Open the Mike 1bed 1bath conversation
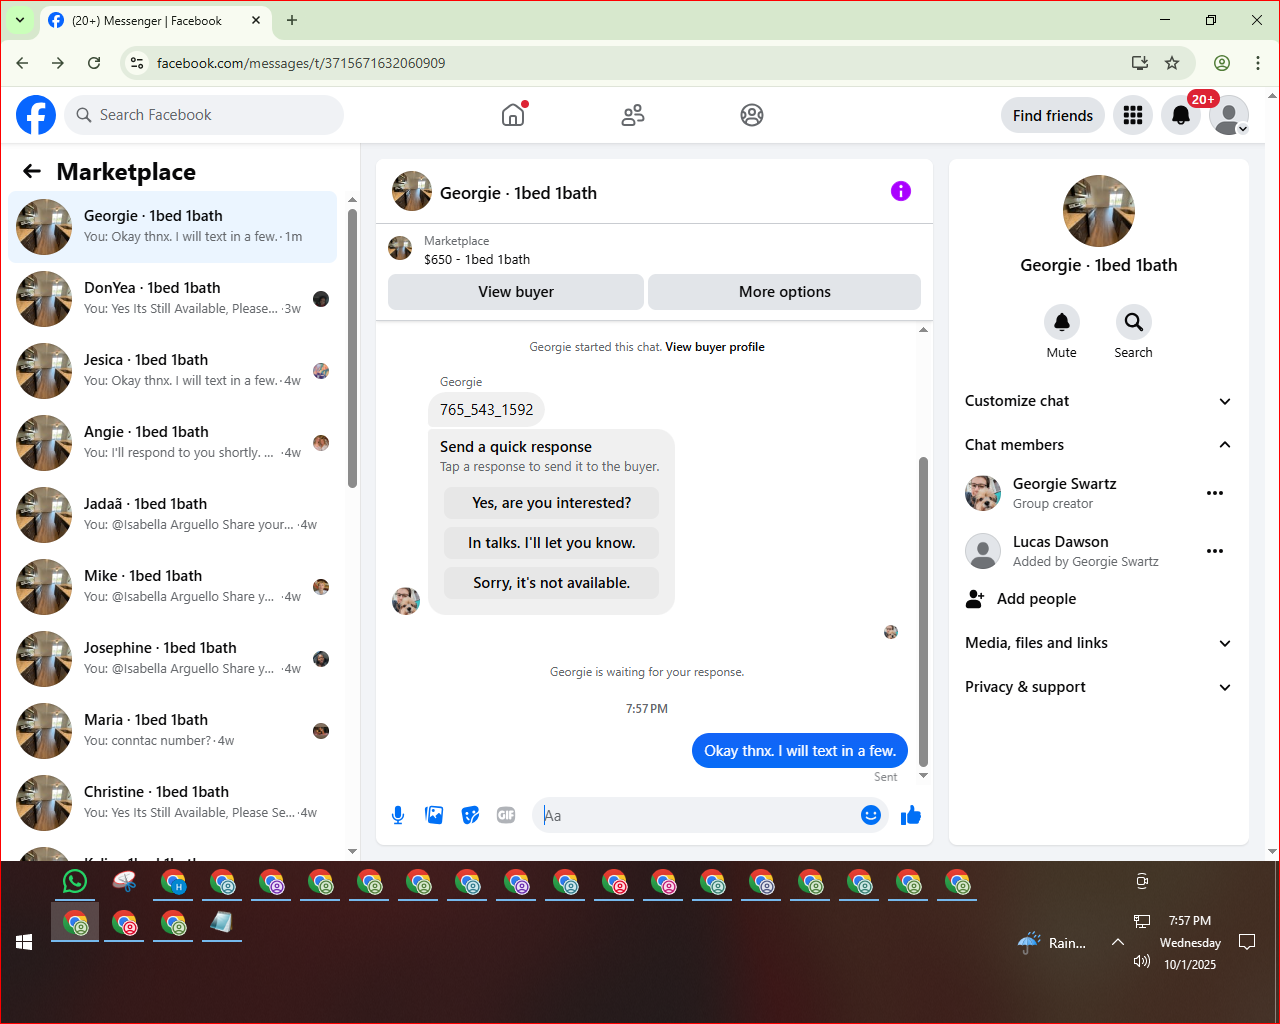 coord(173,587)
